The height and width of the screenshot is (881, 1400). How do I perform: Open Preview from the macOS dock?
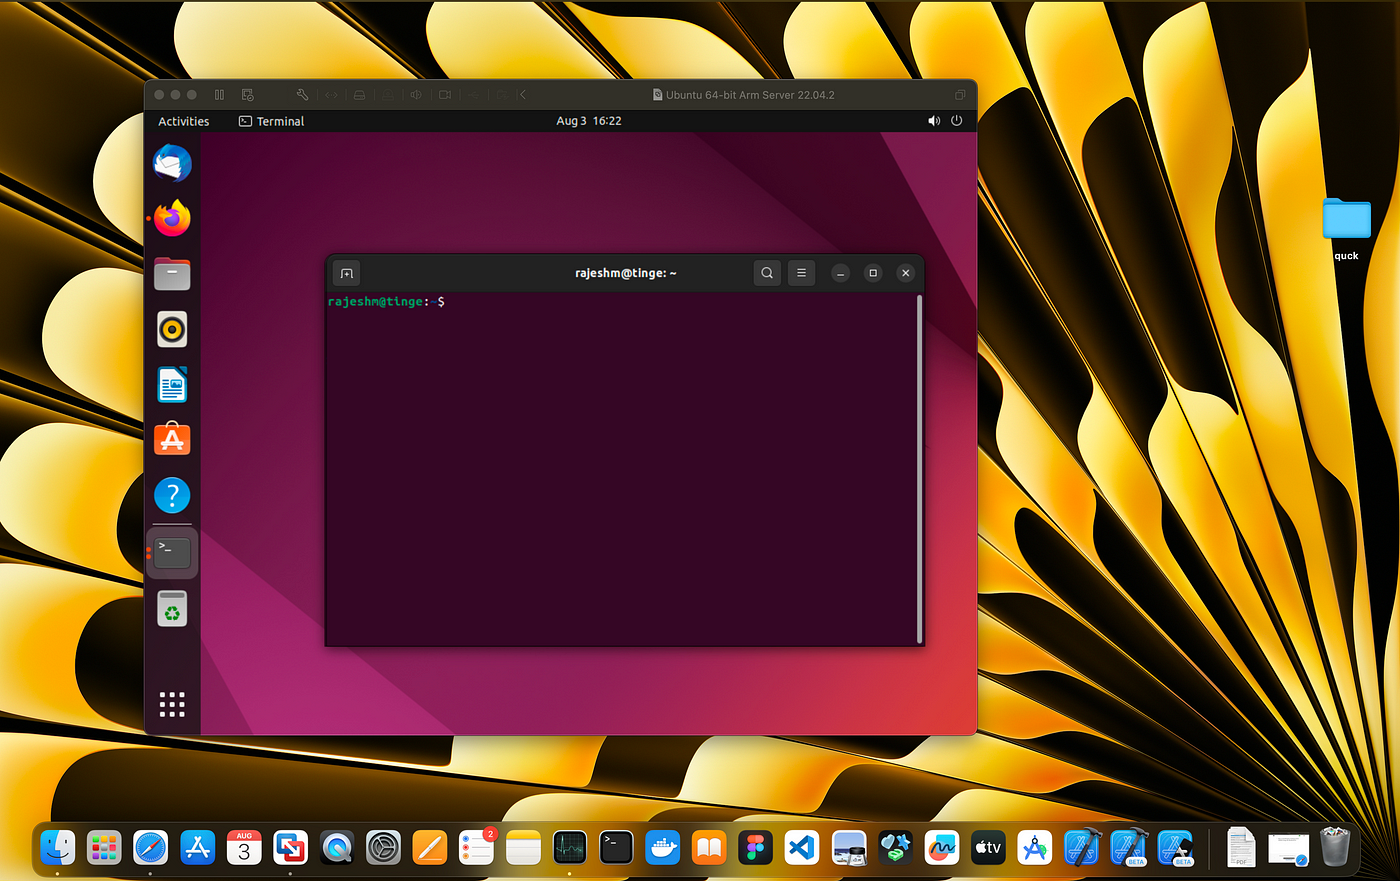pos(849,848)
